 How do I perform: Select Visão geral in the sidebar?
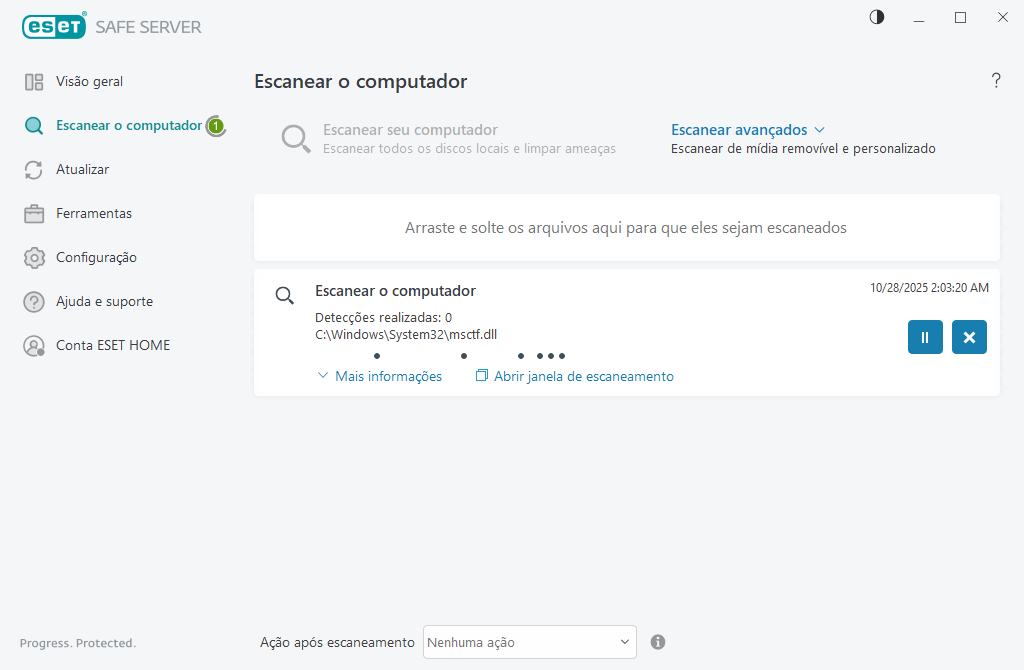(90, 81)
